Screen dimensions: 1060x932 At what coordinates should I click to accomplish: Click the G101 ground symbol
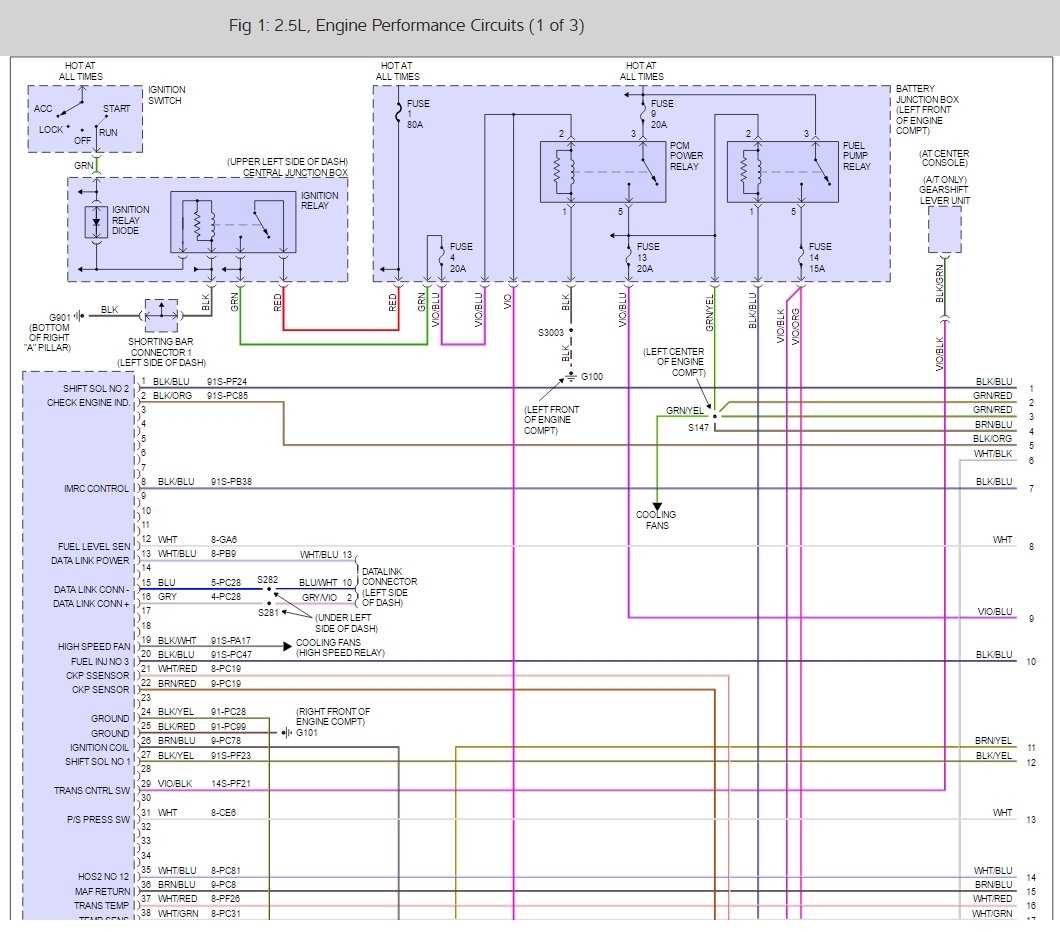coord(285,732)
